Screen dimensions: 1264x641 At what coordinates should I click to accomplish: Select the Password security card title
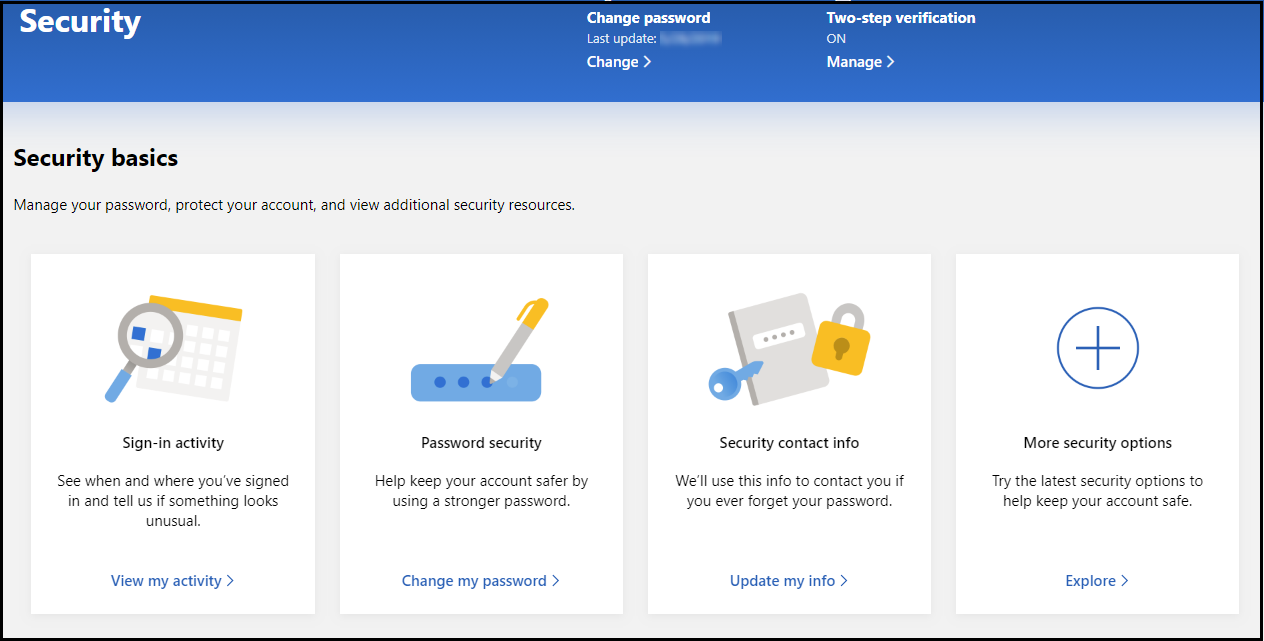click(481, 443)
